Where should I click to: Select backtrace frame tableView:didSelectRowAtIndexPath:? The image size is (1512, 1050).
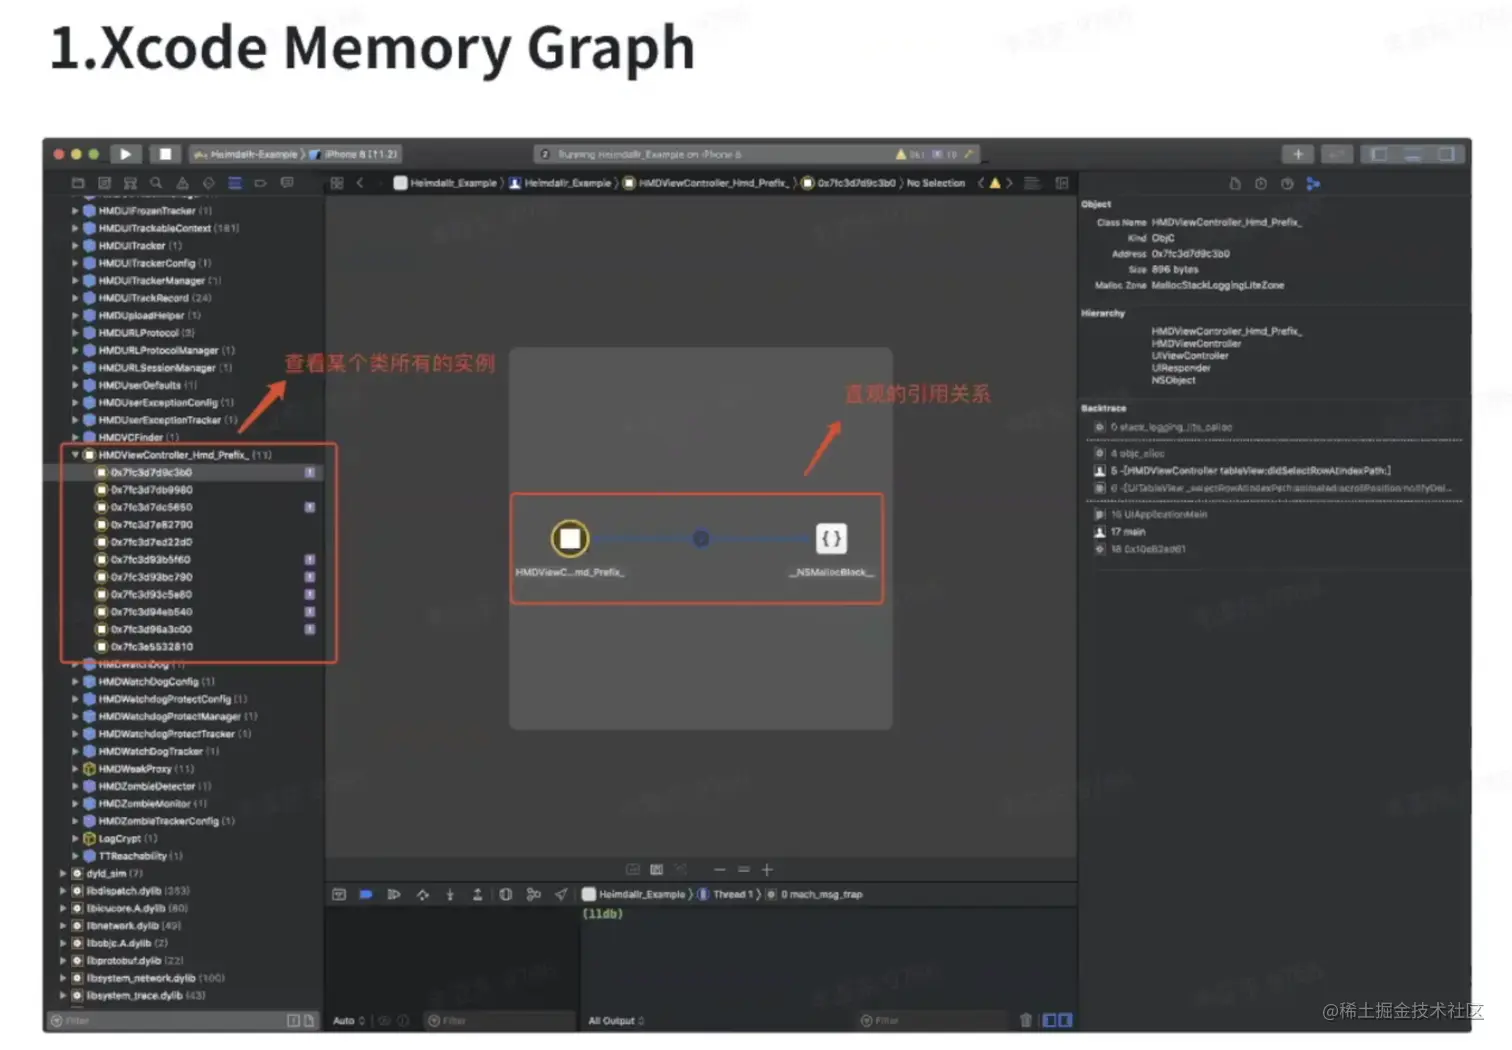click(1242, 471)
